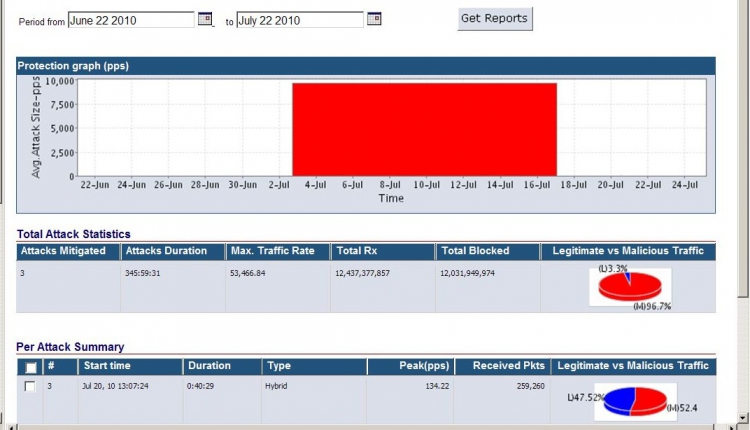Select the 134.22 peak value cell
This screenshot has height=430, width=750.
(x=437, y=386)
